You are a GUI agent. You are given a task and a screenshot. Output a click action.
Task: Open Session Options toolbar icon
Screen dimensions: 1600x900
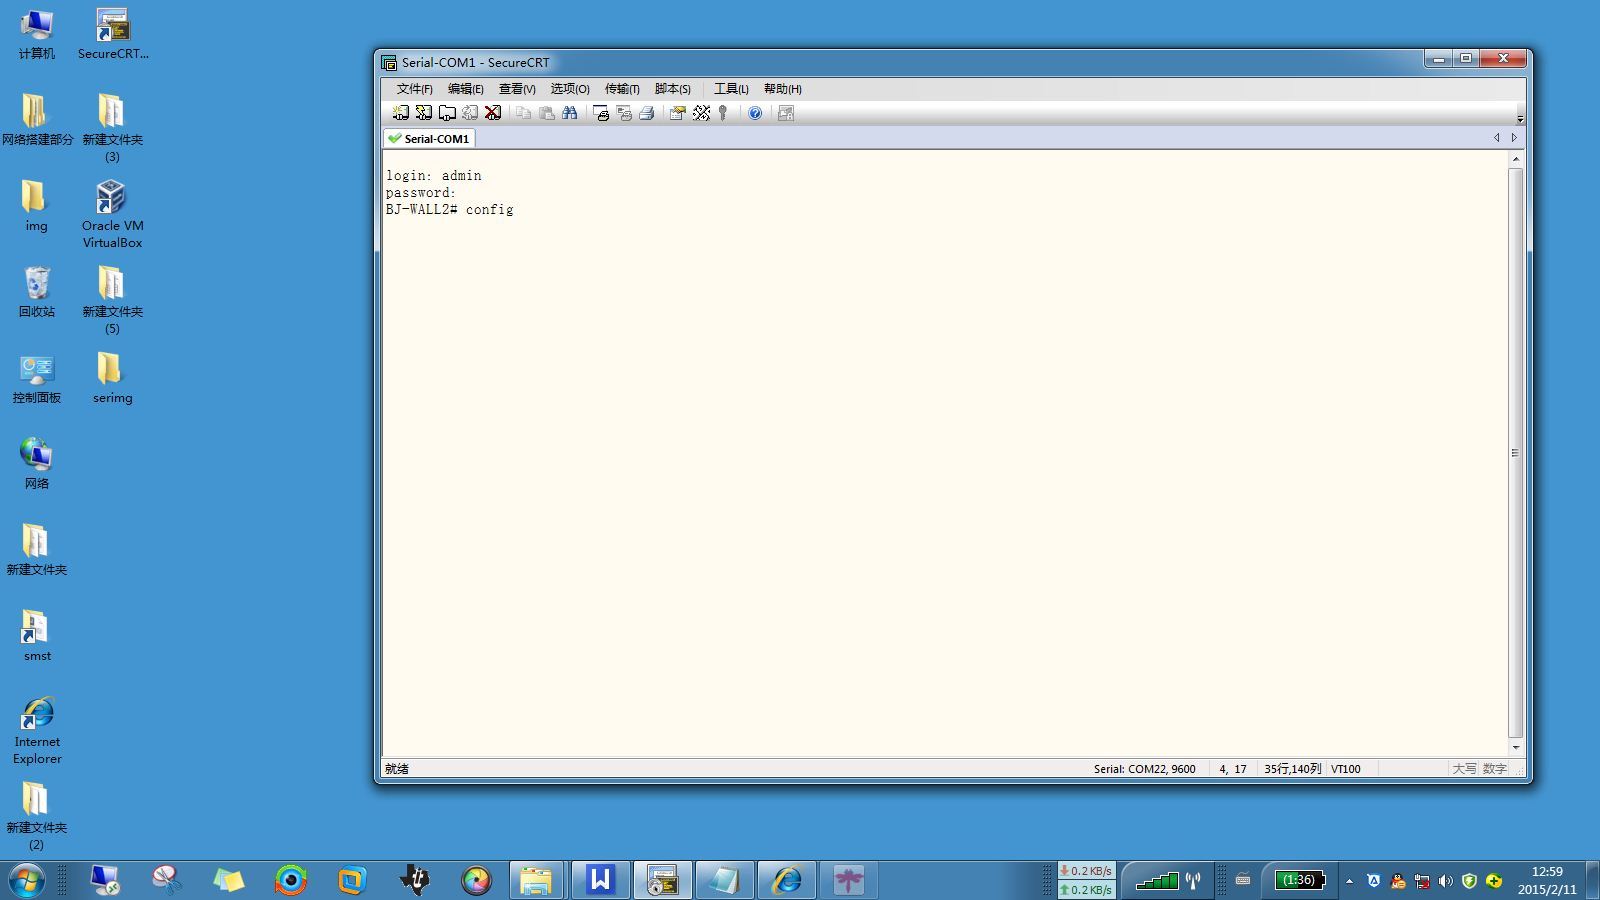(x=678, y=113)
